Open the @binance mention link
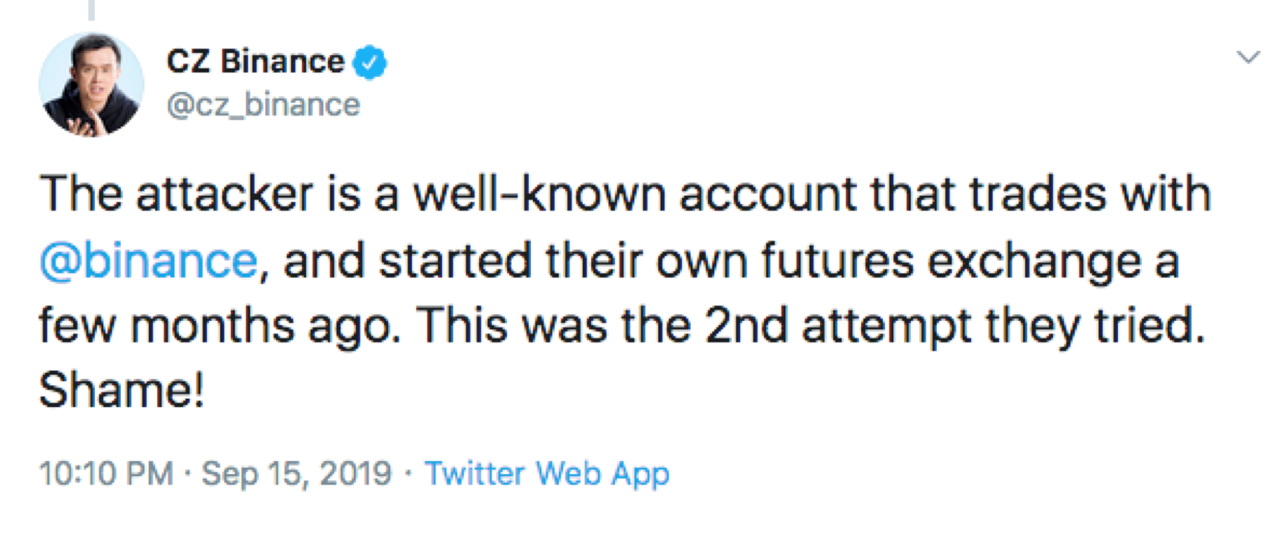The image size is (1280, 550). pyautogui.click(x=146, y=262)
